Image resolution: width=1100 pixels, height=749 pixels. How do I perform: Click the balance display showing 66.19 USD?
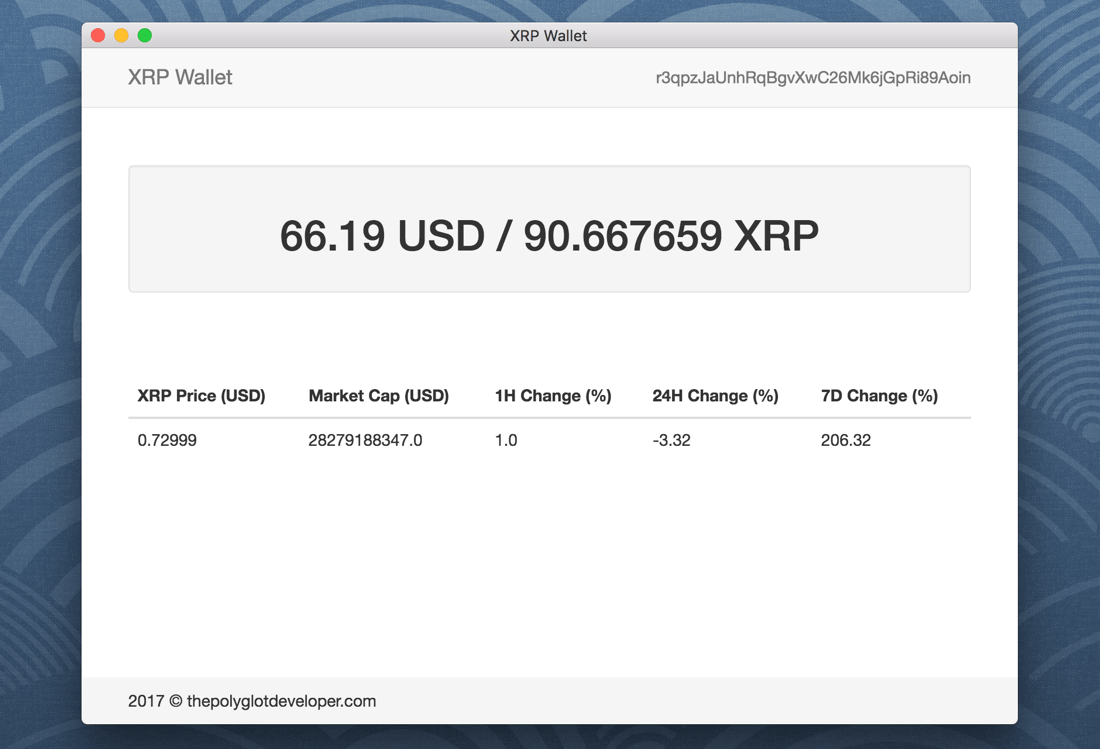pos(384,235)
